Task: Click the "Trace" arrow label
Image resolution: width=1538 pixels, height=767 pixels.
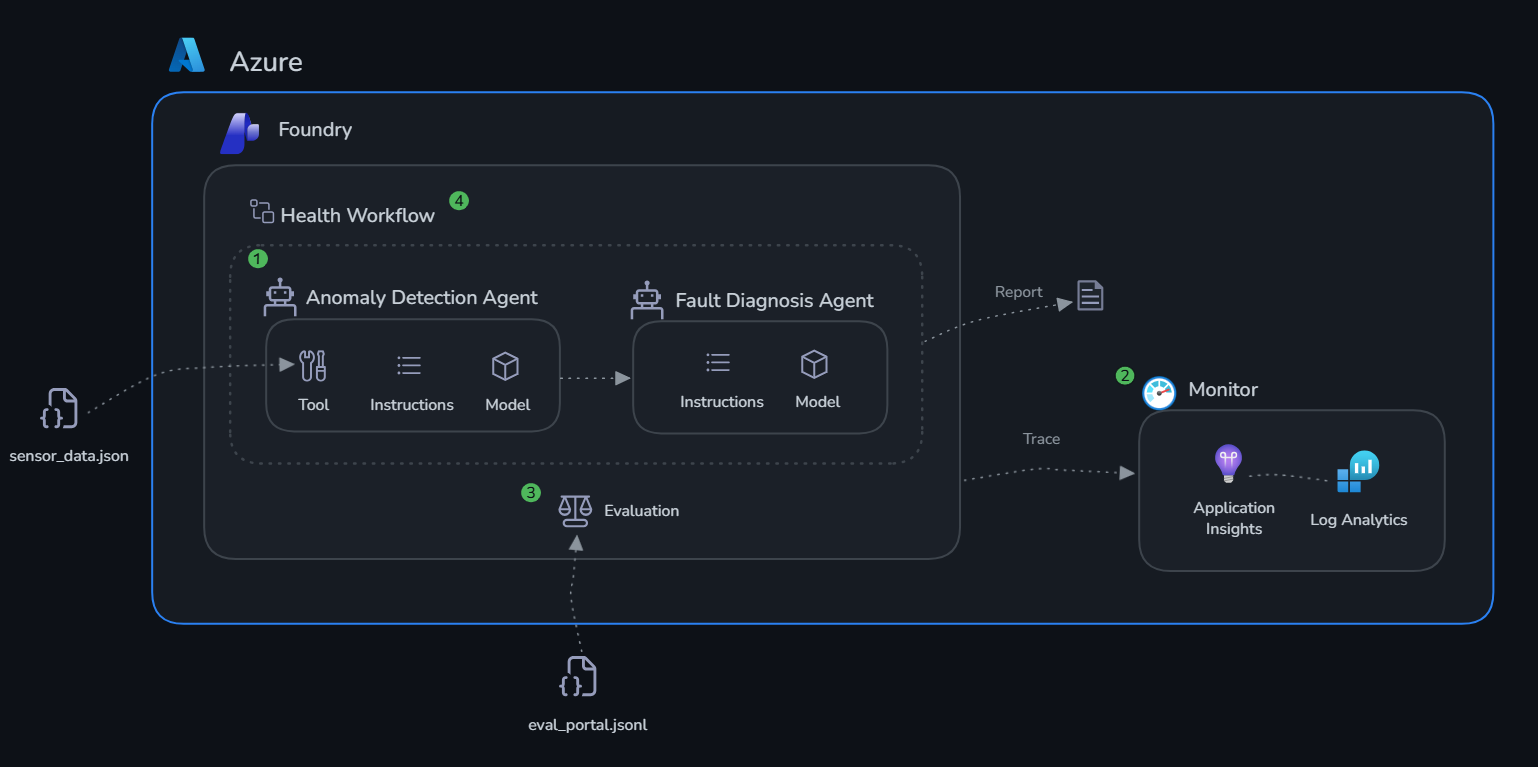Action: pyautogui.click(x=1041, y=439)
